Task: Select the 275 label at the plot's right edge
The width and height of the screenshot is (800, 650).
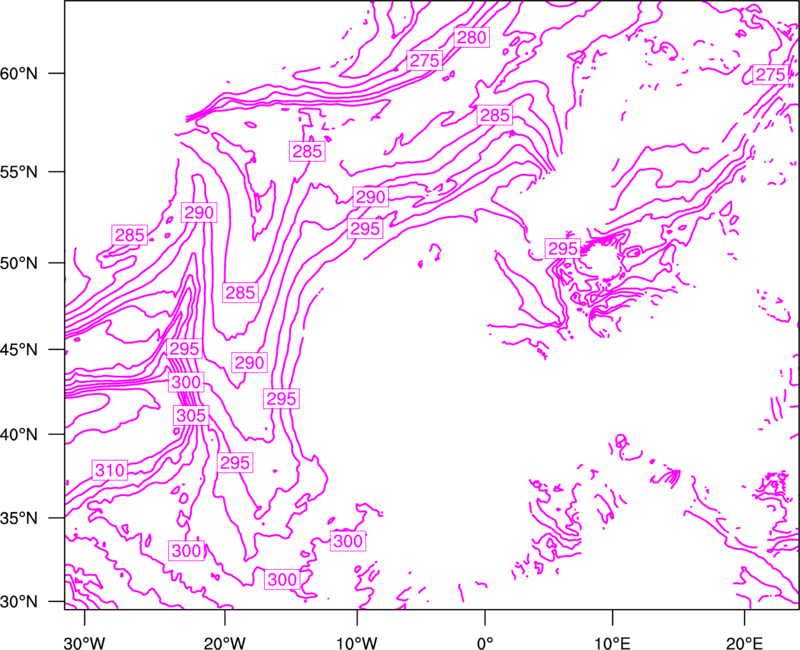Action: point(770,75)
